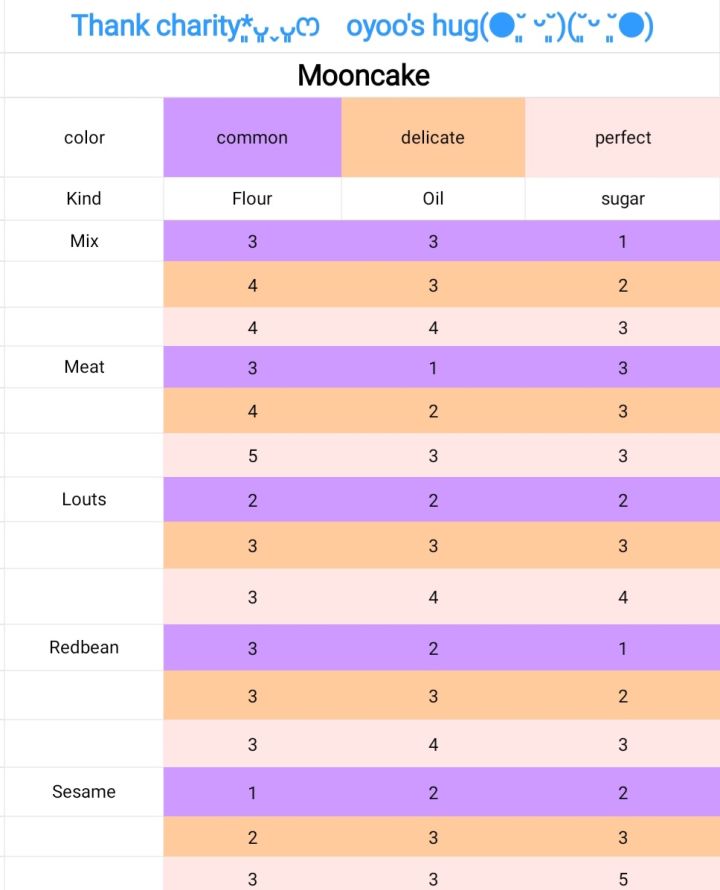Viewport: 720px width, 890px height.
Task: Select the Flour cell showing 5 for Meat
Action: [252, 456]
